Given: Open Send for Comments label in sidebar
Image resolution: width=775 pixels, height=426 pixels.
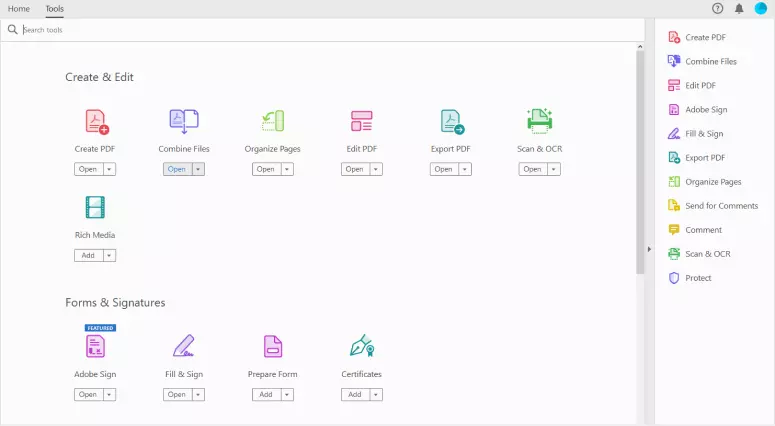Looking at the screenshot, I should click(x=722, y=206).
